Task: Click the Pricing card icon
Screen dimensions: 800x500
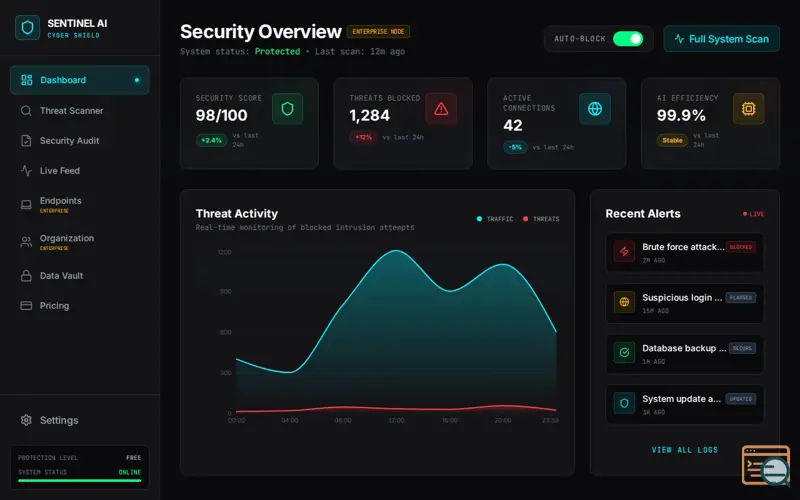Action: (26, 306)
